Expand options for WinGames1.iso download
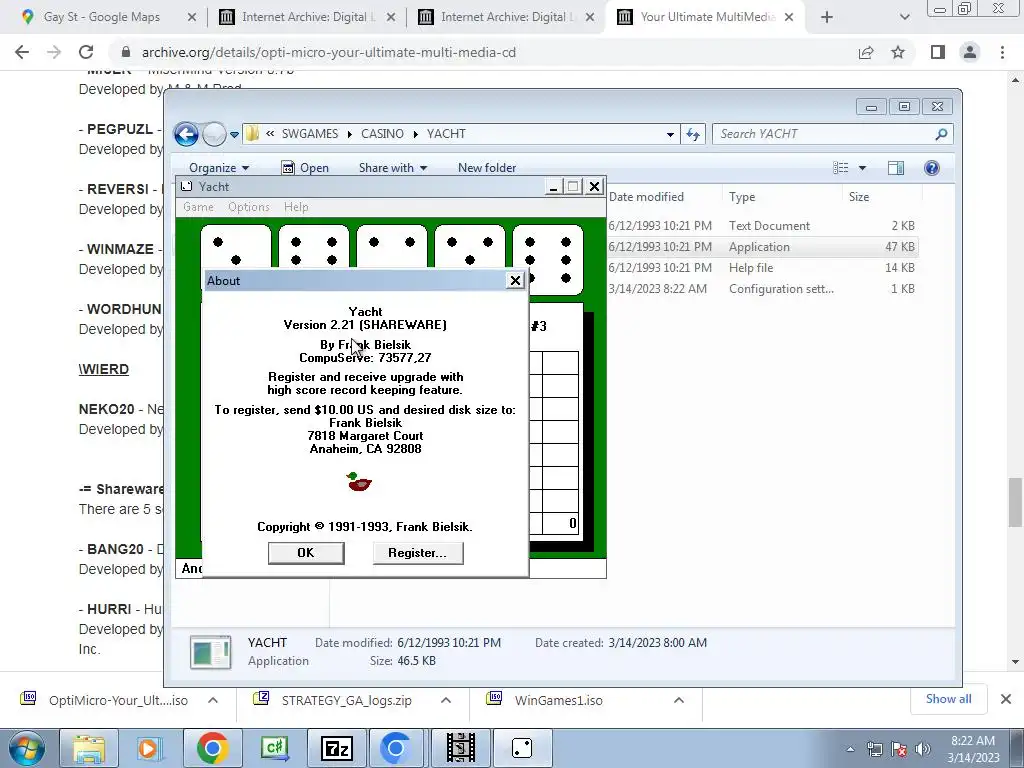 point(679,700)
